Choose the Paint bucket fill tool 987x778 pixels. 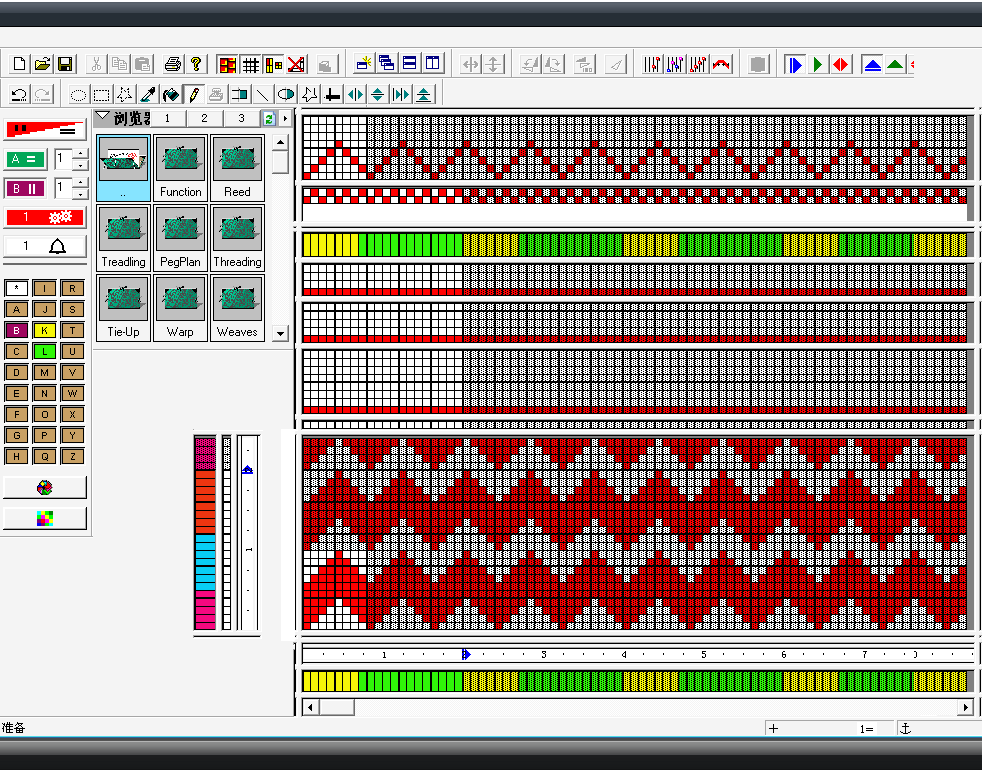(x=171, y=95)
